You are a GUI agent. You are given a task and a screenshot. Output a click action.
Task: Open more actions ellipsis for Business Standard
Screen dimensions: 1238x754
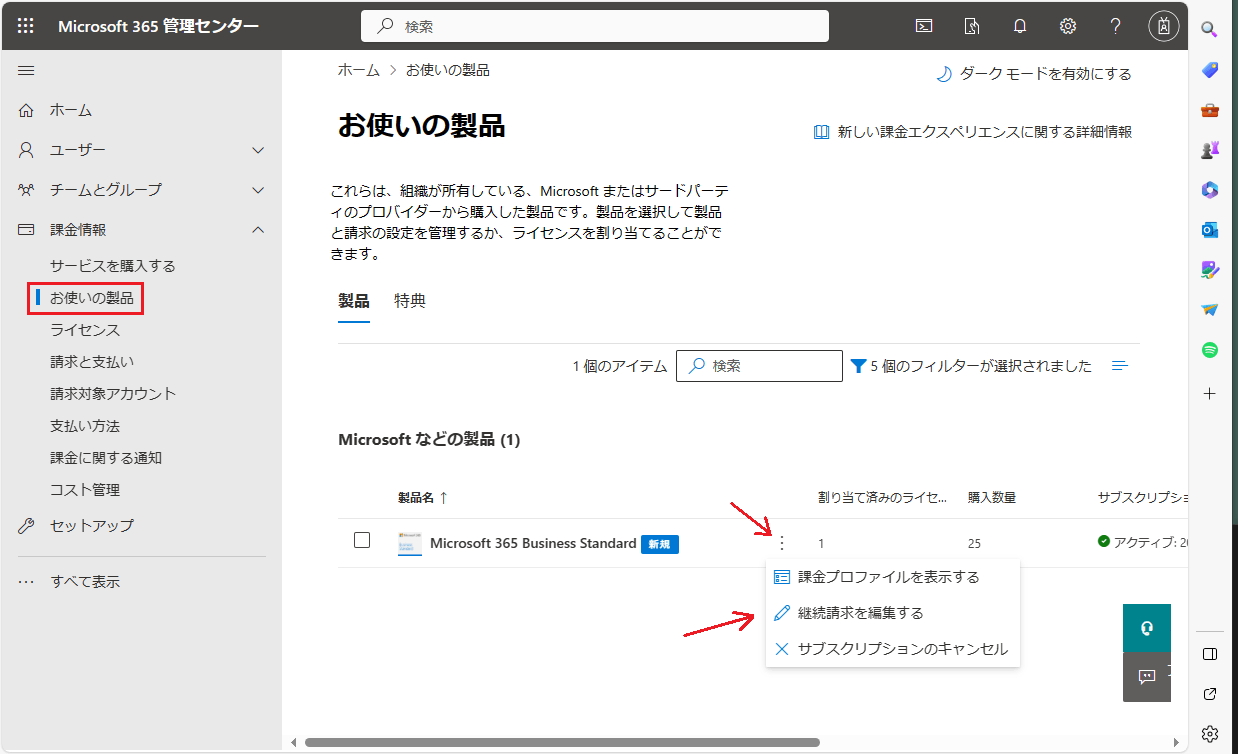tap(782, 543)
